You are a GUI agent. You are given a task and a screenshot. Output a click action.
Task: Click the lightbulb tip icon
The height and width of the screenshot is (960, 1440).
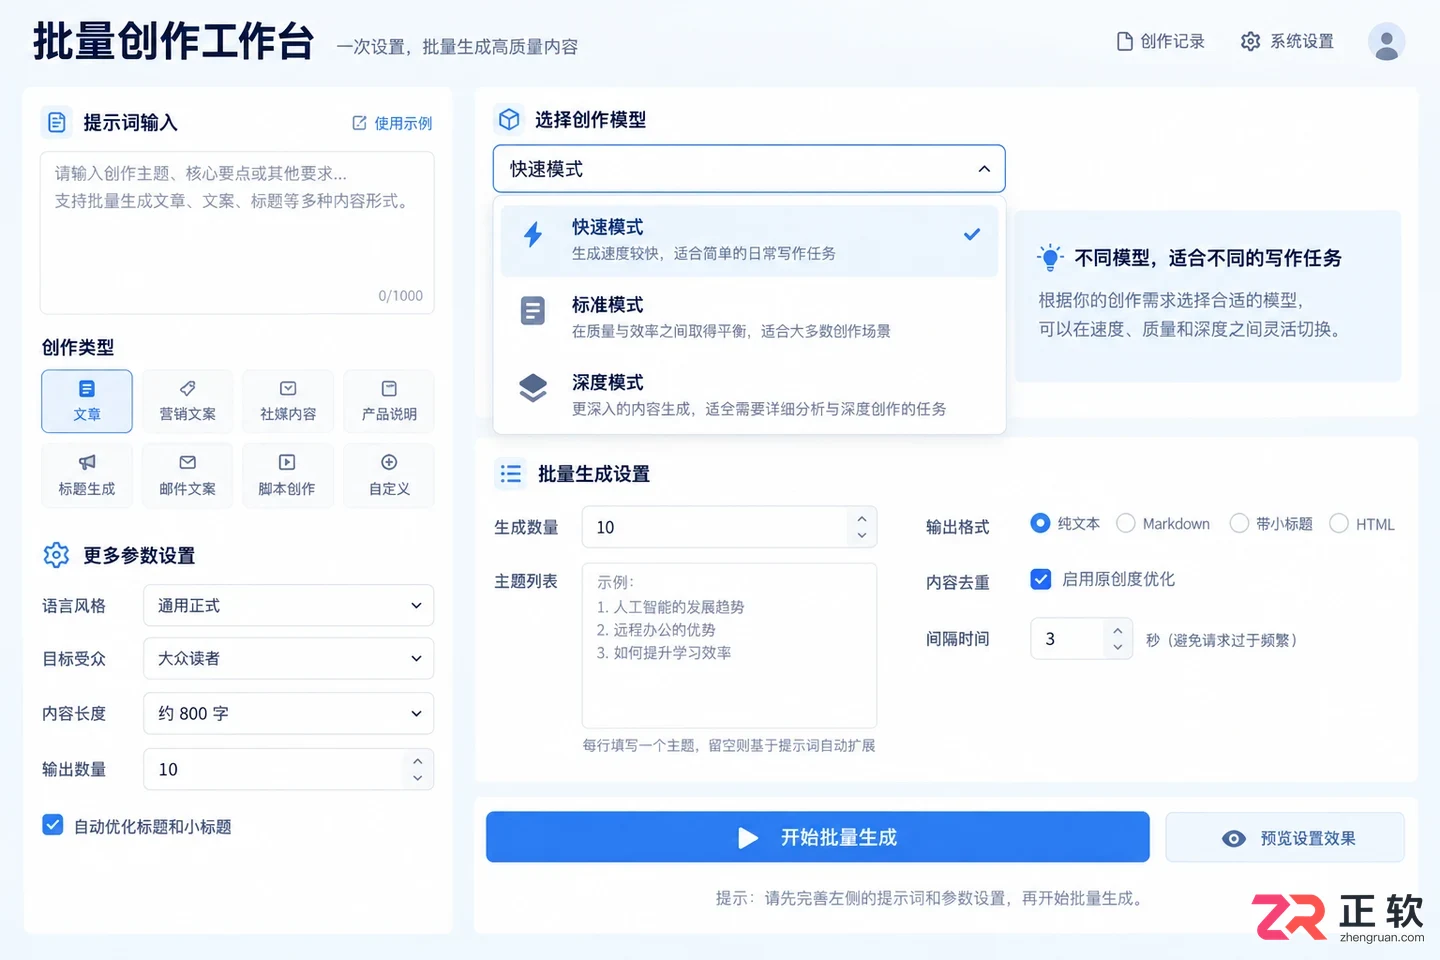pos(1050,257)
